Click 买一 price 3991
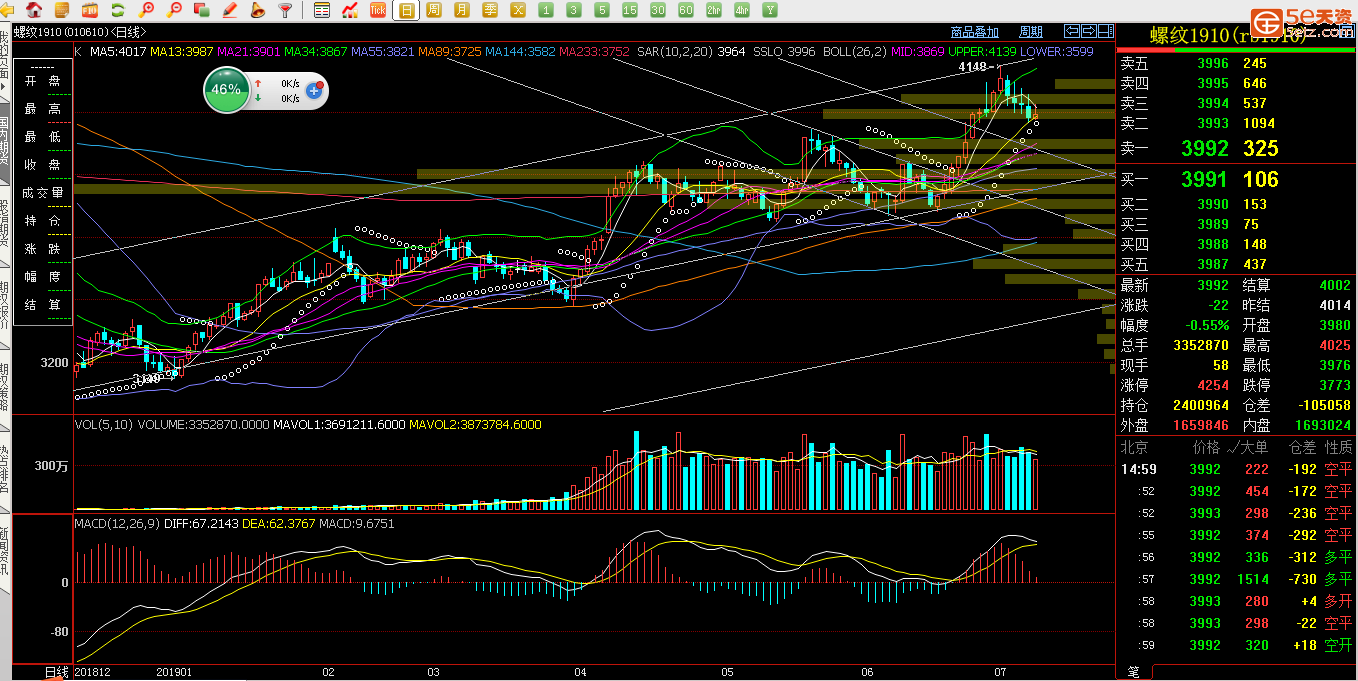The image size is (1358, 681). 1204,180
